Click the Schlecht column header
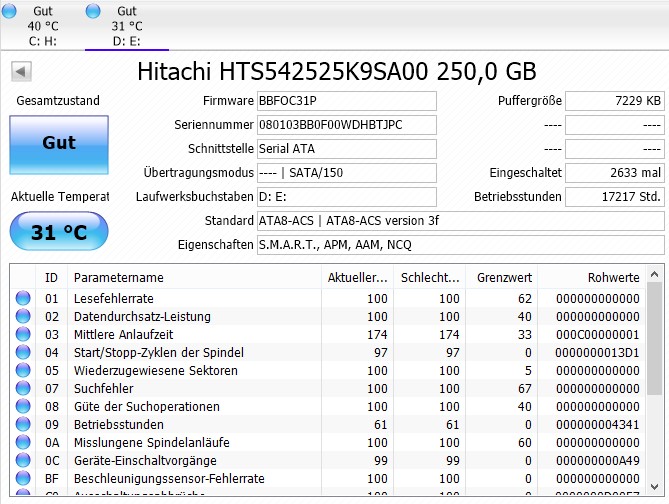The width and height of the screenshot is (669, 504). (430, 277)
